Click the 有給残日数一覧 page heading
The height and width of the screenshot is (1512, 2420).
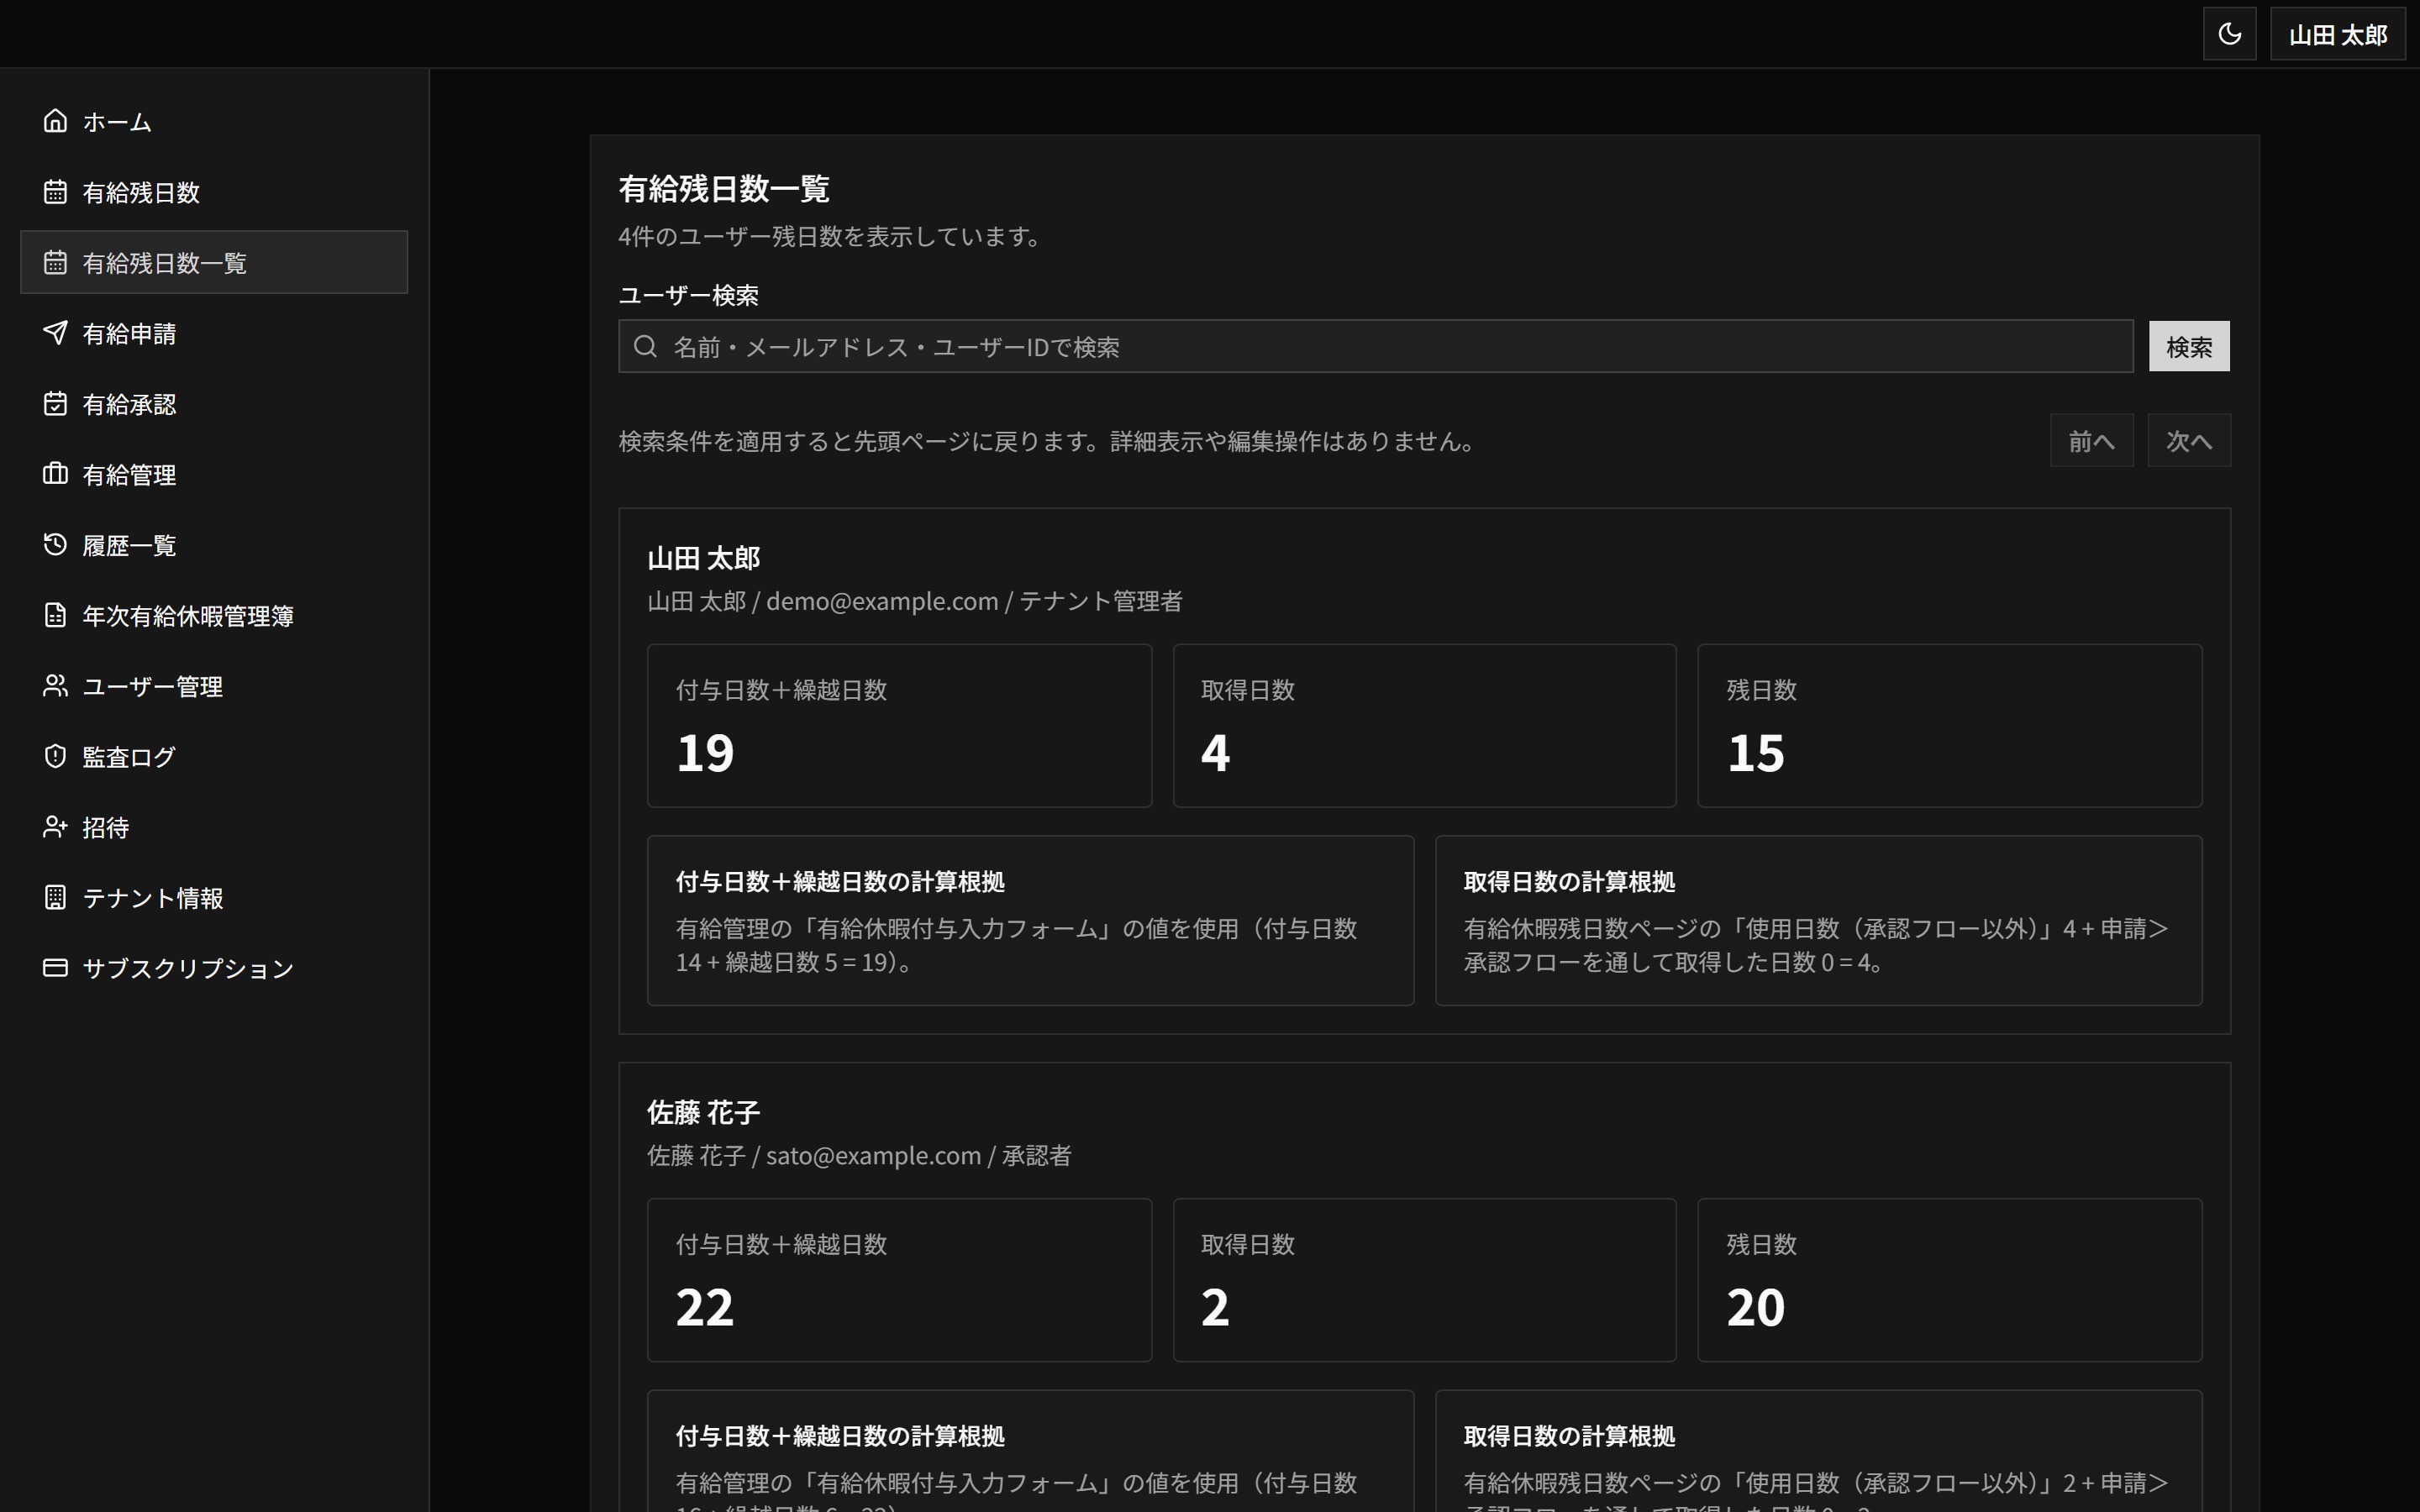point(724,188)
